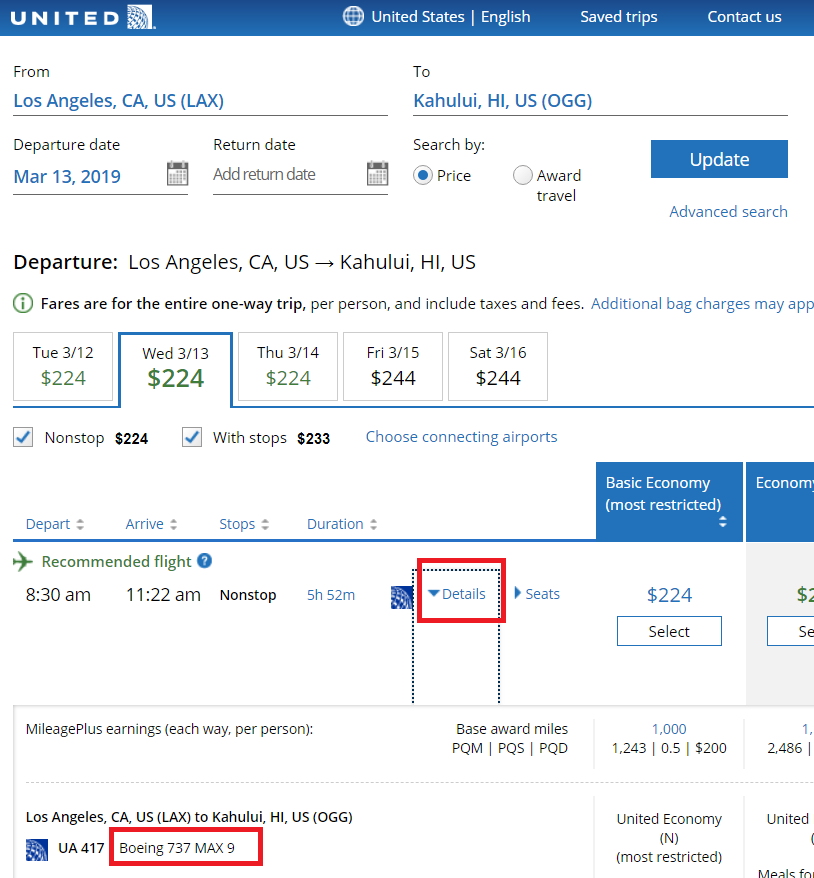814x878 pixels.
Task: Click the Recommended flight help question icon
Action: click(205, 561)
